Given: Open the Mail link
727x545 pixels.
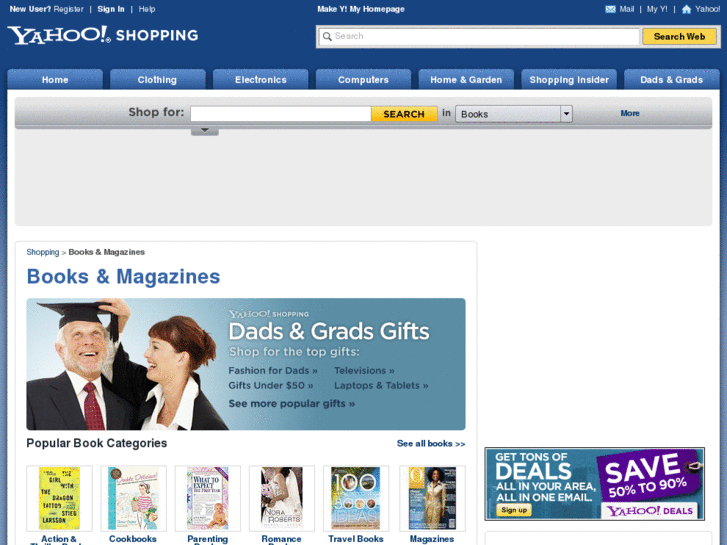Looking at the screenshot, I should (627, 9).
